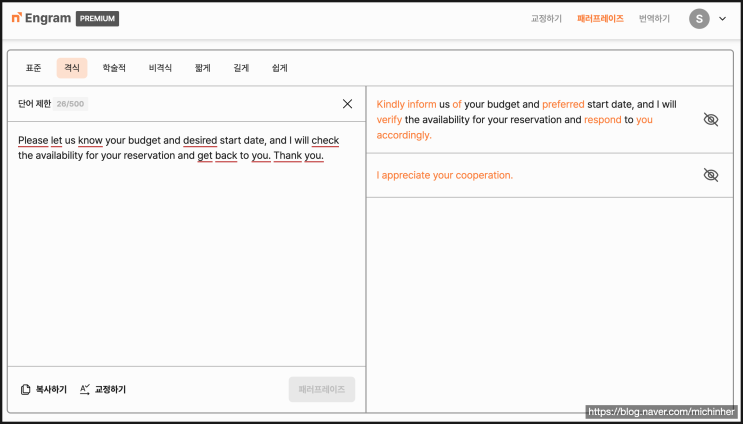Select the 학술적 style tab

114,68
